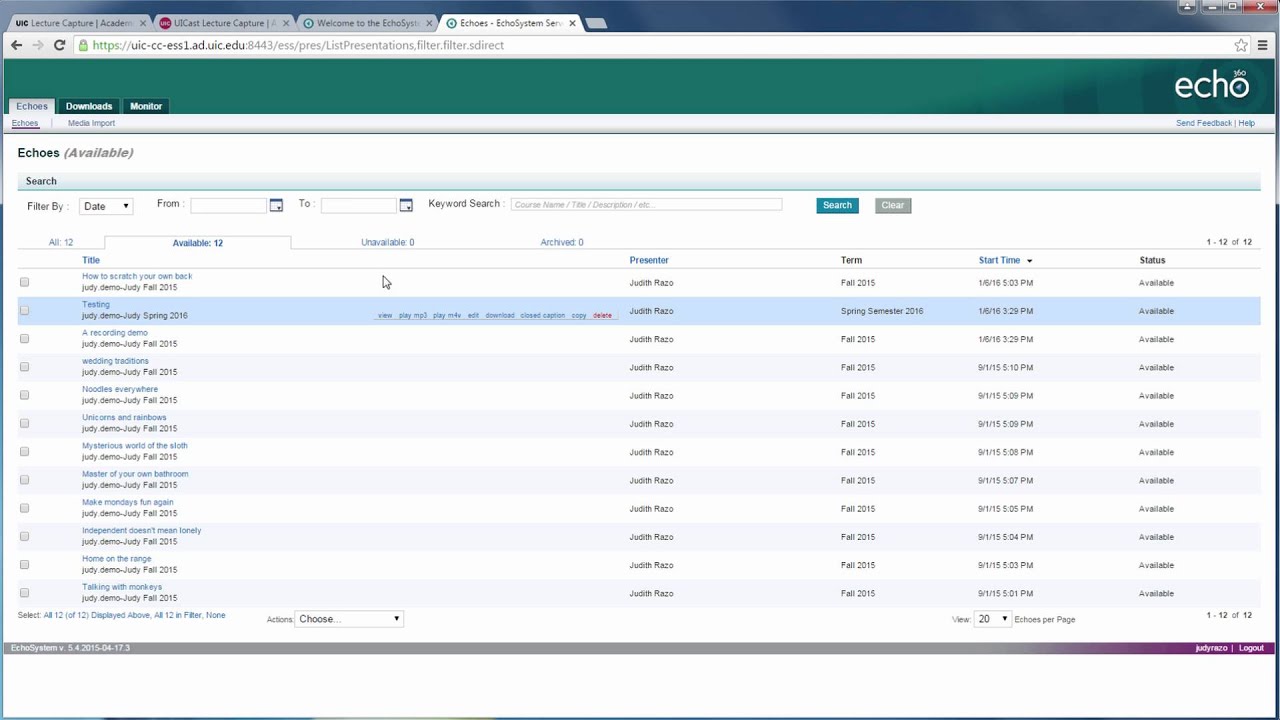Image resolution: width=1280 pixels, height=720 pixels.
Task: Click the Search button
Action: tap(837, 205)
